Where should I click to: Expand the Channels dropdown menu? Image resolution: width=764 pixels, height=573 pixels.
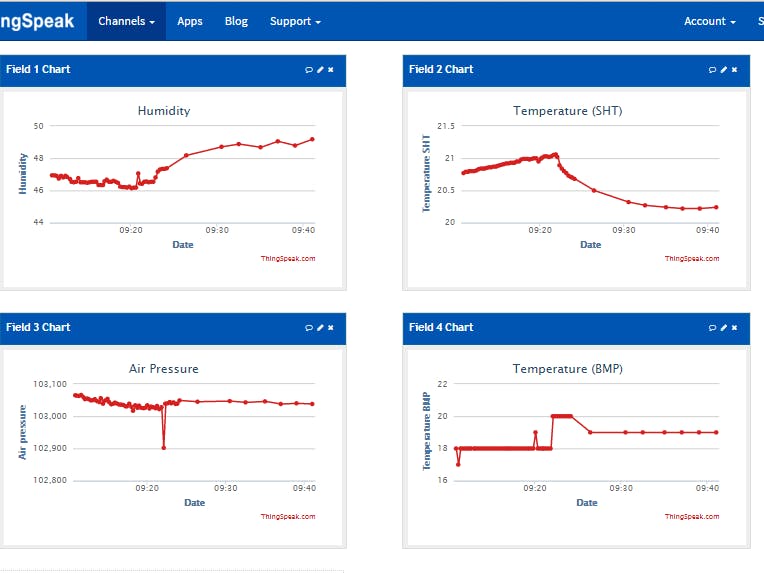pyautogui.click(x=126, y=21)
